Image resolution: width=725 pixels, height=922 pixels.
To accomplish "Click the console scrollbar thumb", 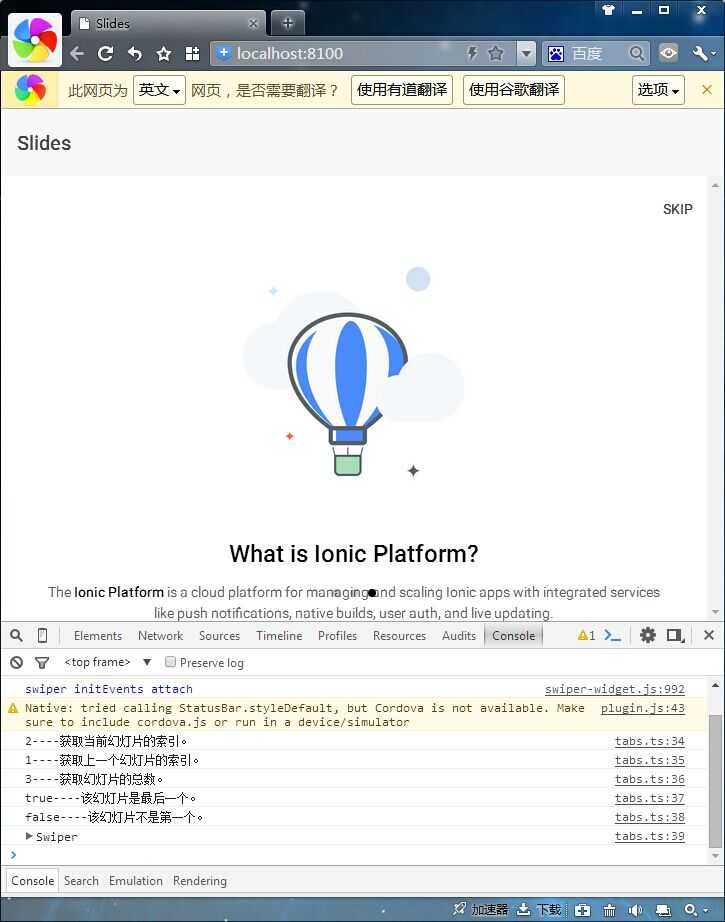I will [715, 780].
